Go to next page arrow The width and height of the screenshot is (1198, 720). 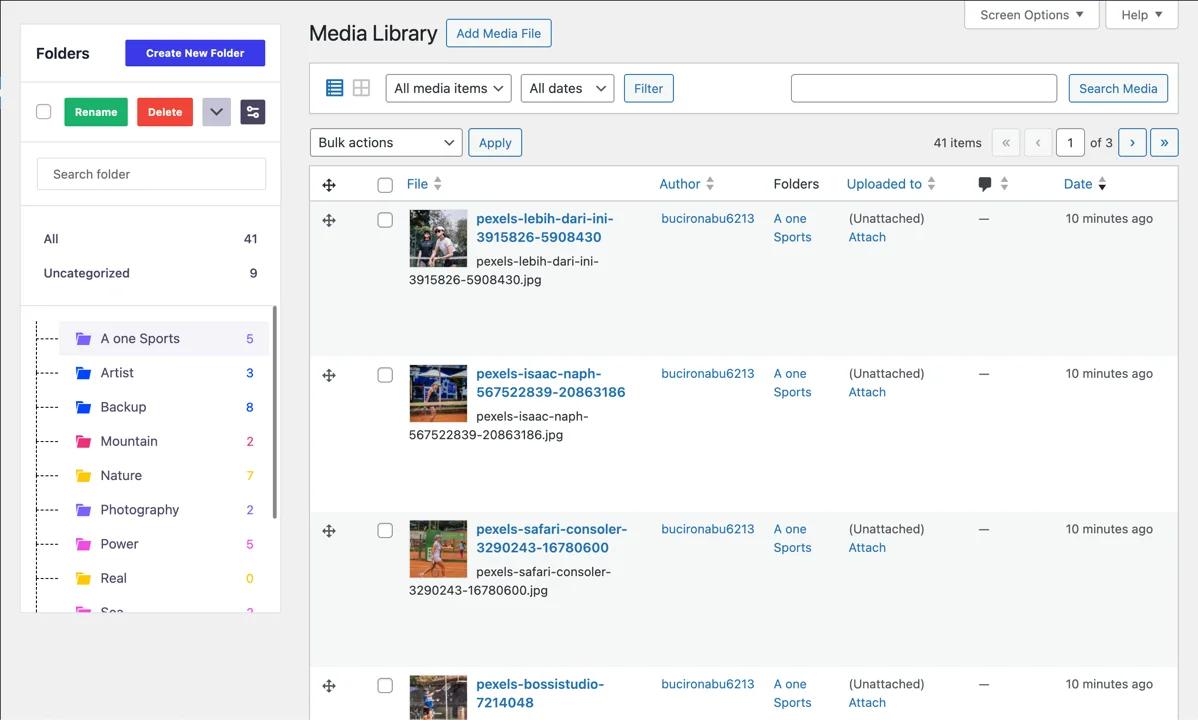1132,143
